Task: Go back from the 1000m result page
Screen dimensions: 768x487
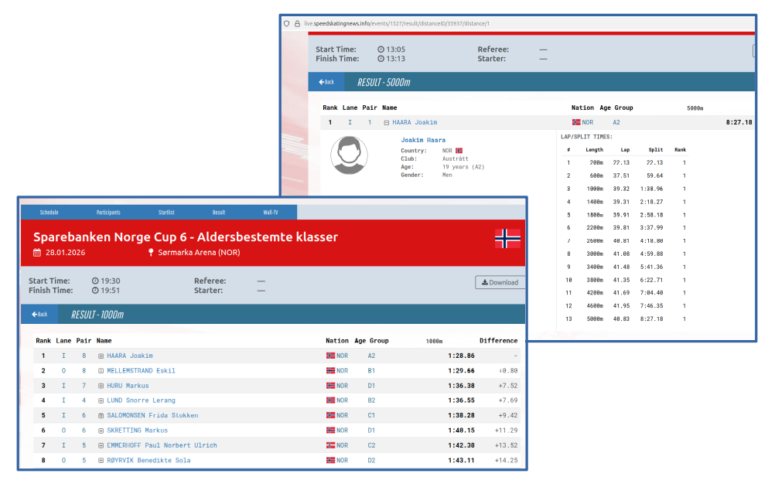Action: tap(38, 314)
